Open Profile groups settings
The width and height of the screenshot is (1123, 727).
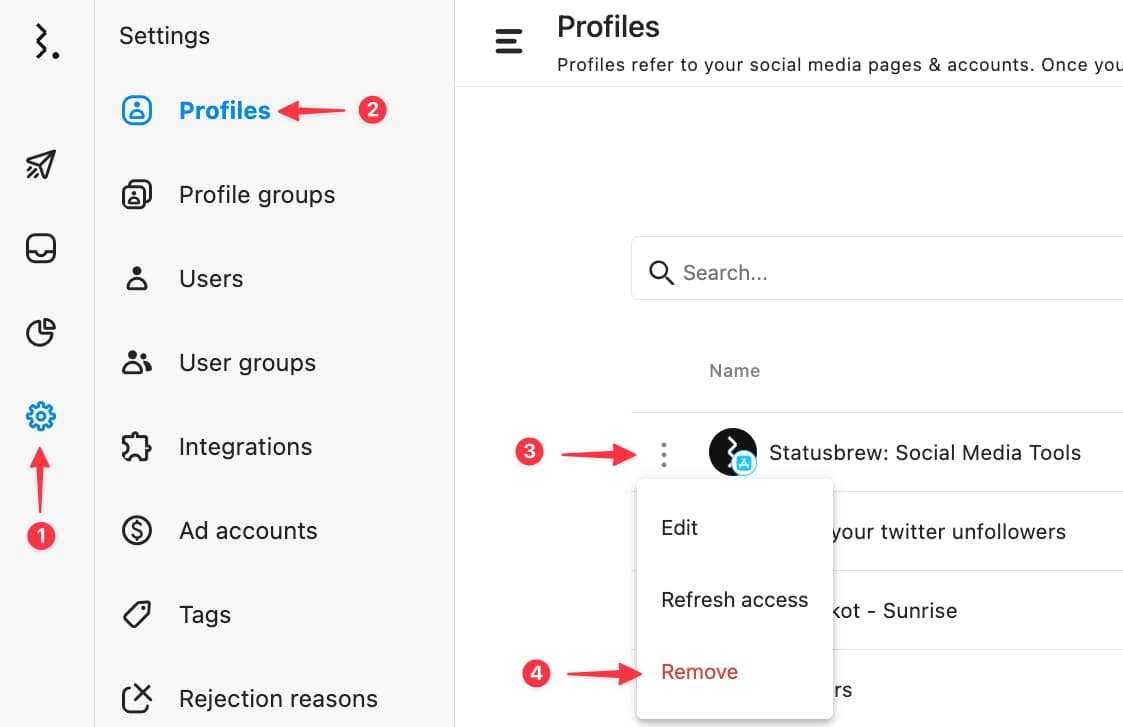pos(256,195)
